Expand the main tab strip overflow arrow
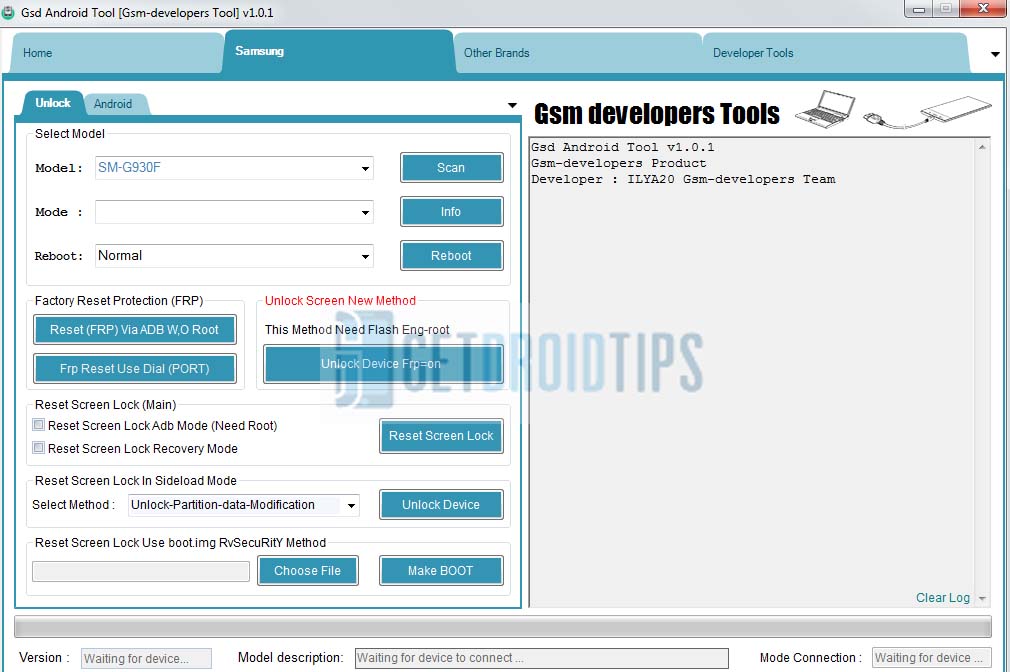Image resolution: width=1010 pixels, height=672 pixels. pos(995,54)
